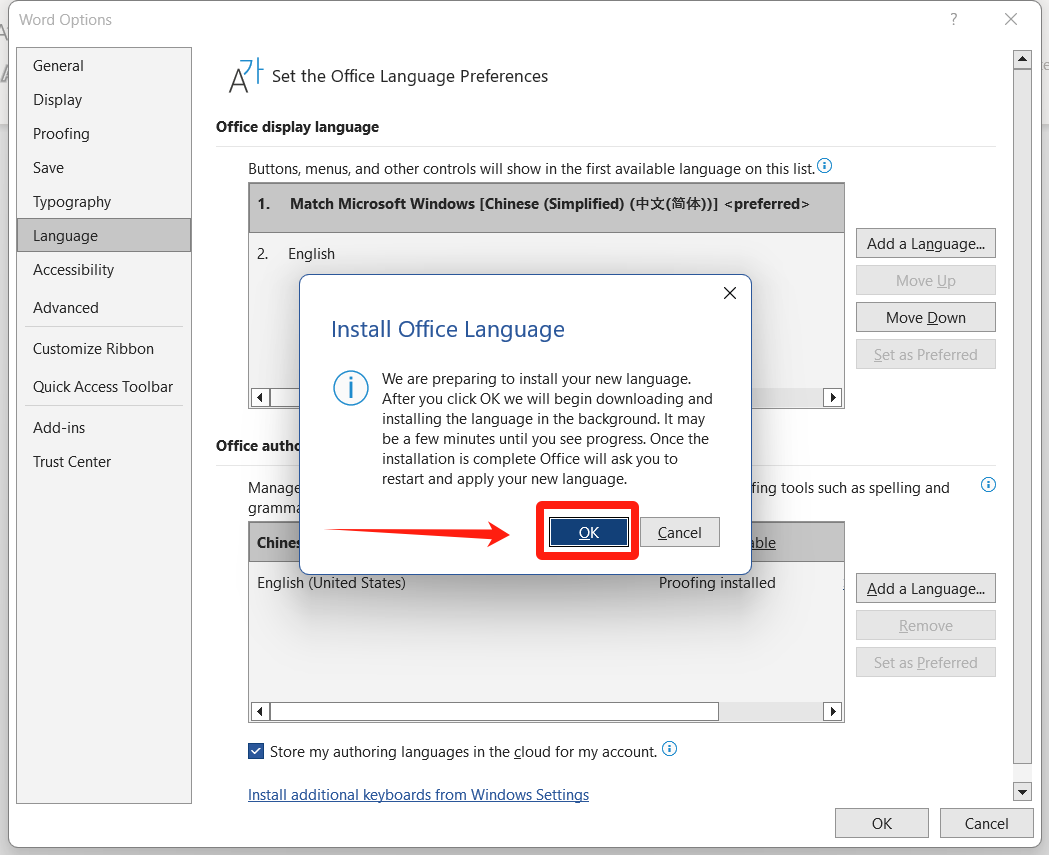Open the Proofing options category

point(61,134)
